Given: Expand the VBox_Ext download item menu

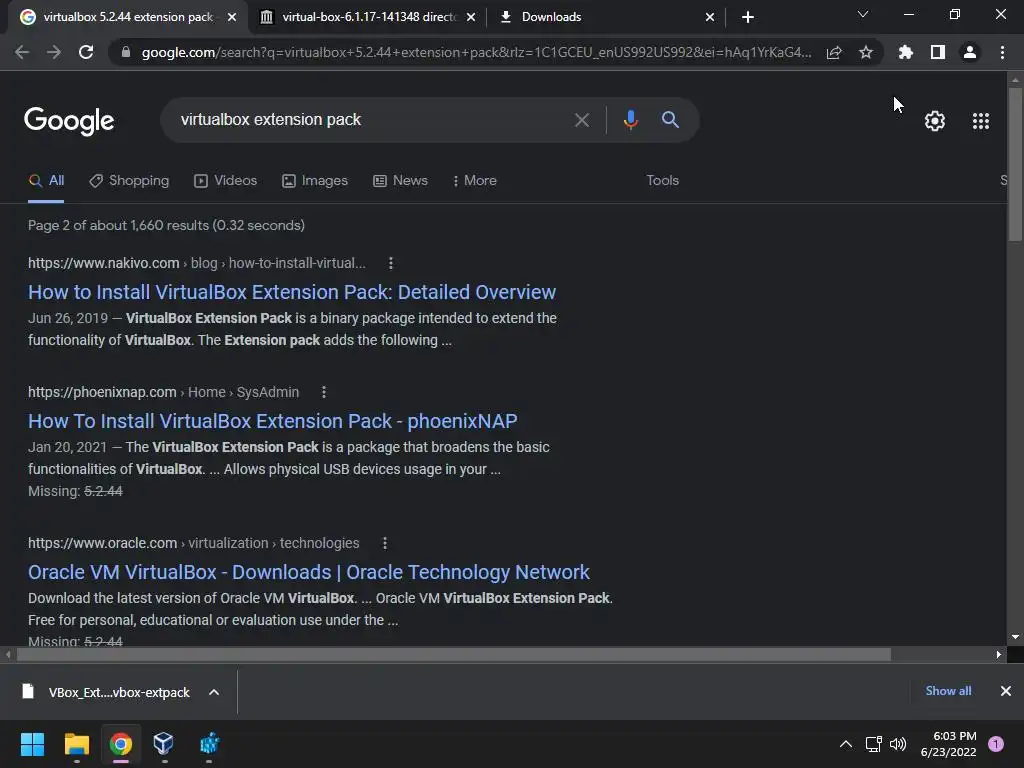Looking at the screenshot, I should pyautogui.click(x=214, y=692).
